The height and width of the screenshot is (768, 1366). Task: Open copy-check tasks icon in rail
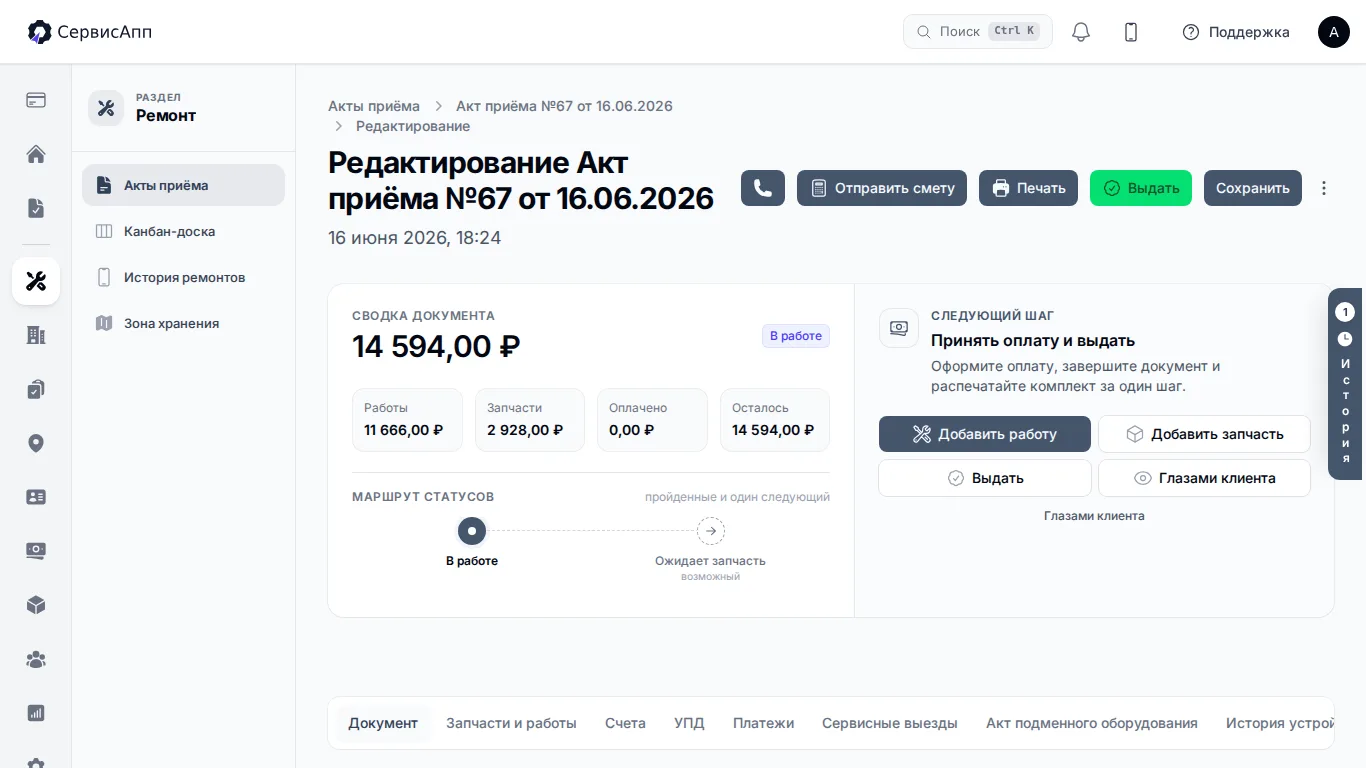coord(36,389)
